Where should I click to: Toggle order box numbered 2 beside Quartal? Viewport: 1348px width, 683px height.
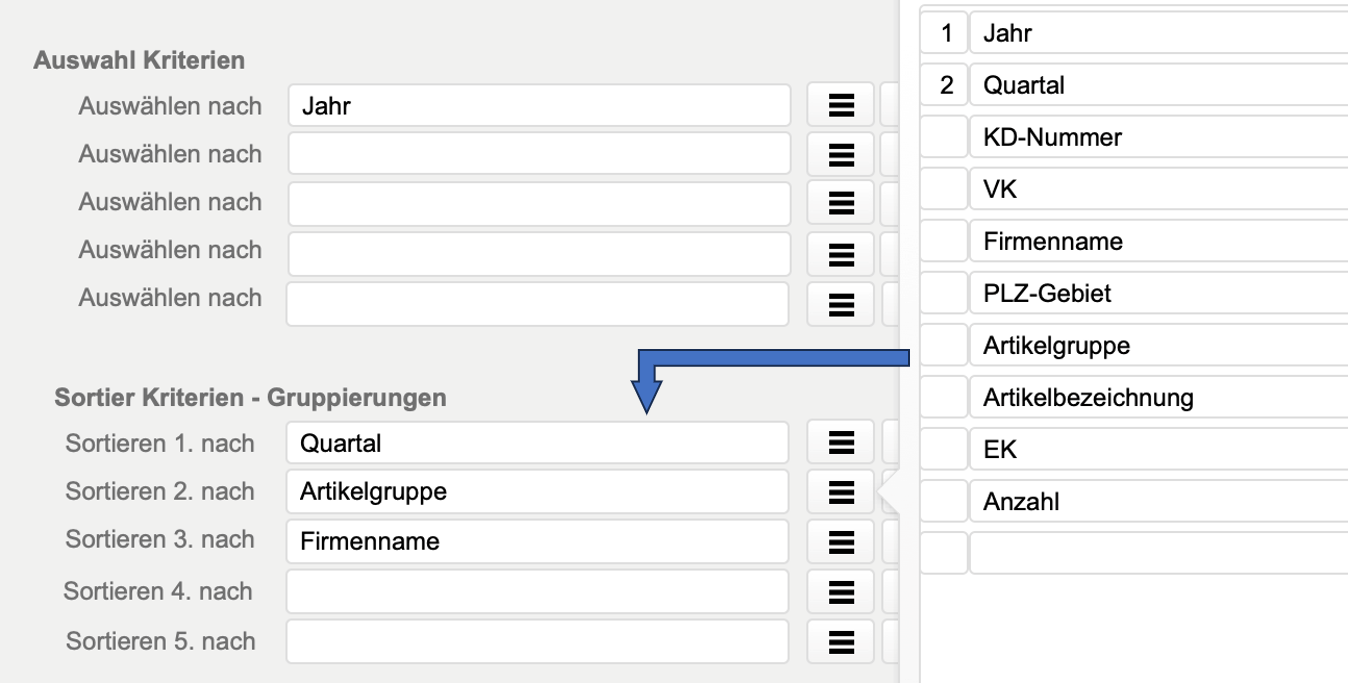(944, 86)
